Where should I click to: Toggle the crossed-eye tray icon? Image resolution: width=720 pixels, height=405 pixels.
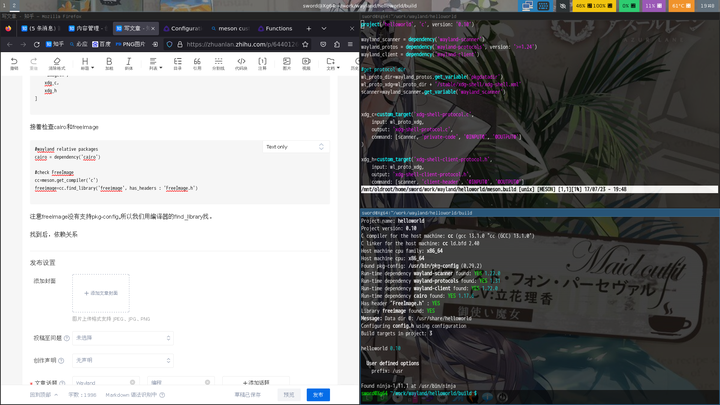click(x=562, y=6)
